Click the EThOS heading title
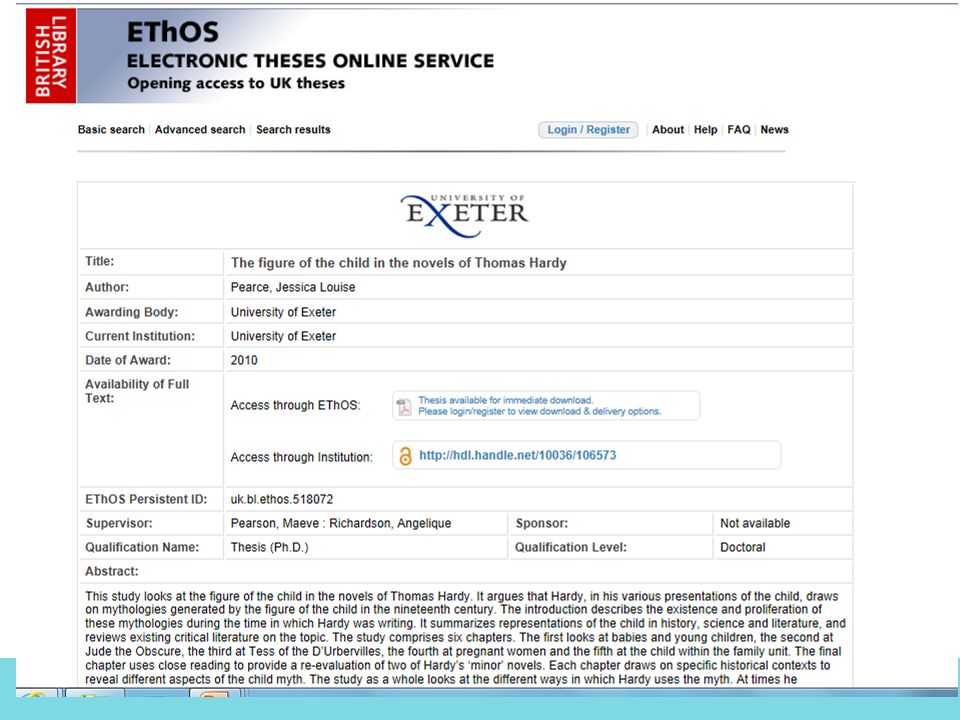Viewport: 960px width, 720px height. [173, 32]
